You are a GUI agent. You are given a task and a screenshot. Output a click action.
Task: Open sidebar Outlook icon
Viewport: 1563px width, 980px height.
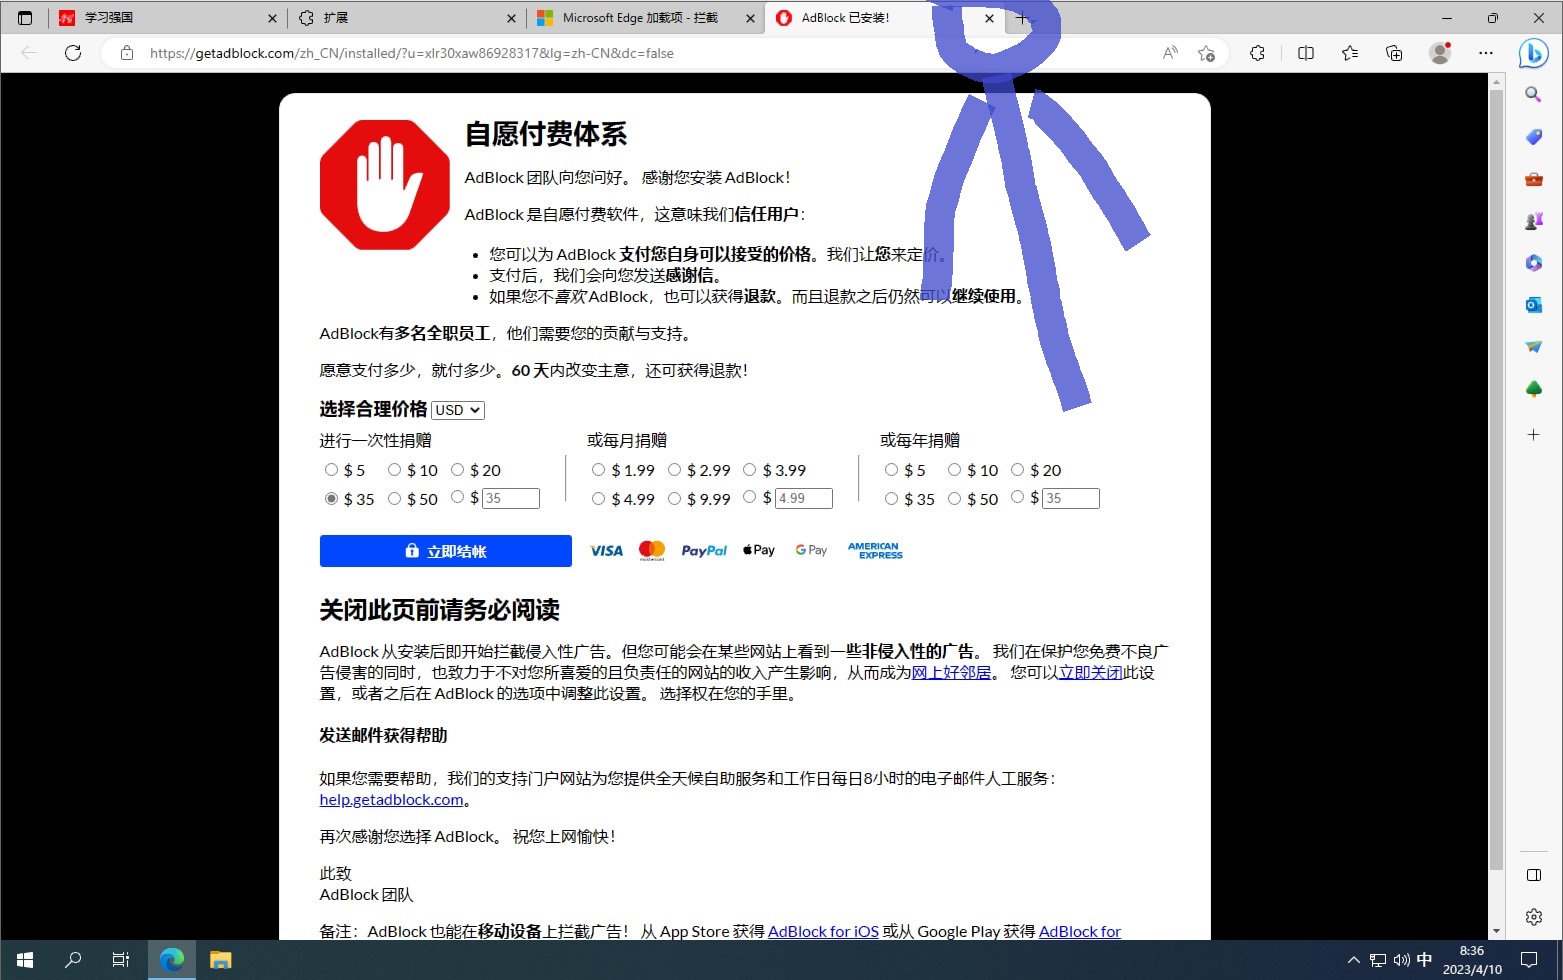[x=1533, y=305]
